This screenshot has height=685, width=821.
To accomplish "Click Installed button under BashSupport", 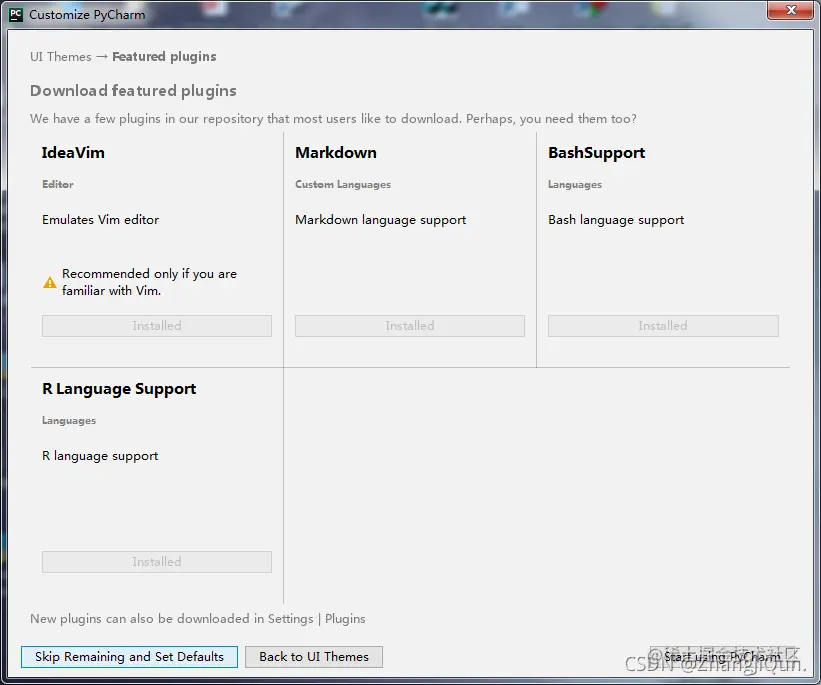I will pos(663,326).
